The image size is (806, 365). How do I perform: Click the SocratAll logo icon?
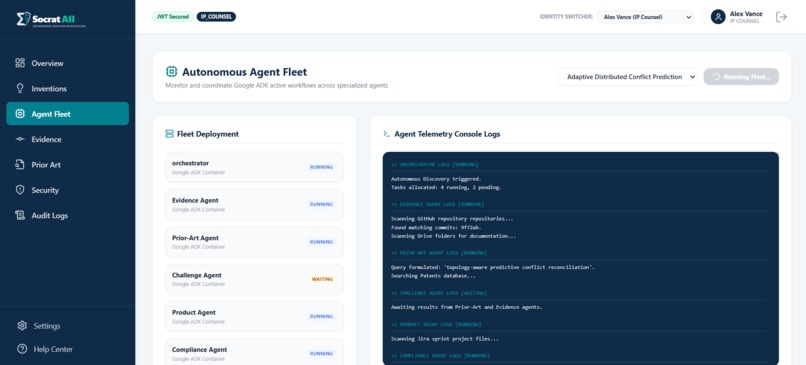23,19
